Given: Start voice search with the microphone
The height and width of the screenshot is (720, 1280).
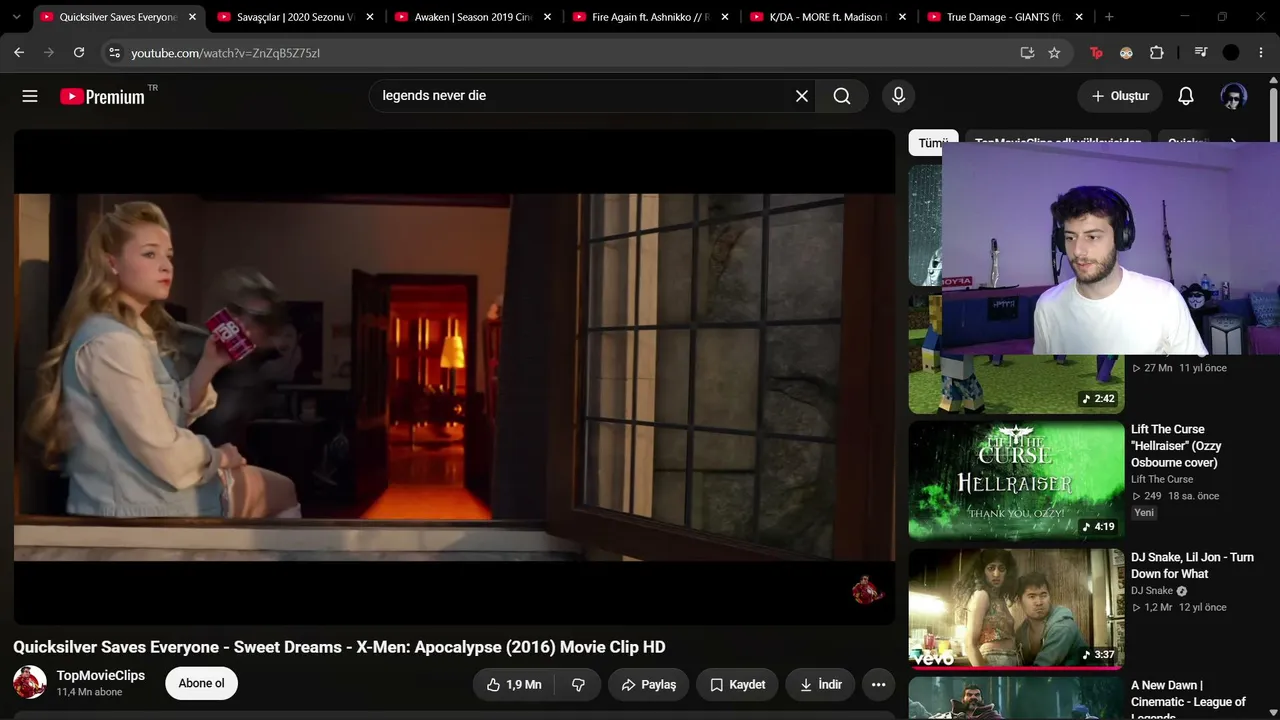Looking at the screenshot, I should coord(898,96).
